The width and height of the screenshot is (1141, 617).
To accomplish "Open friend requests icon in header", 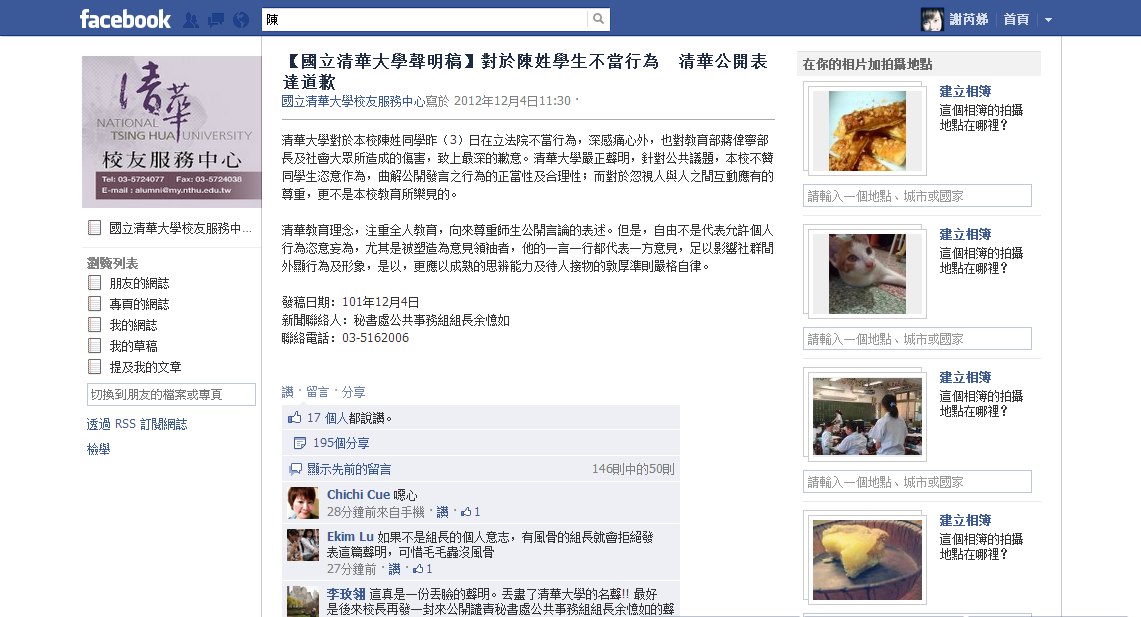I will click(191, 20).
